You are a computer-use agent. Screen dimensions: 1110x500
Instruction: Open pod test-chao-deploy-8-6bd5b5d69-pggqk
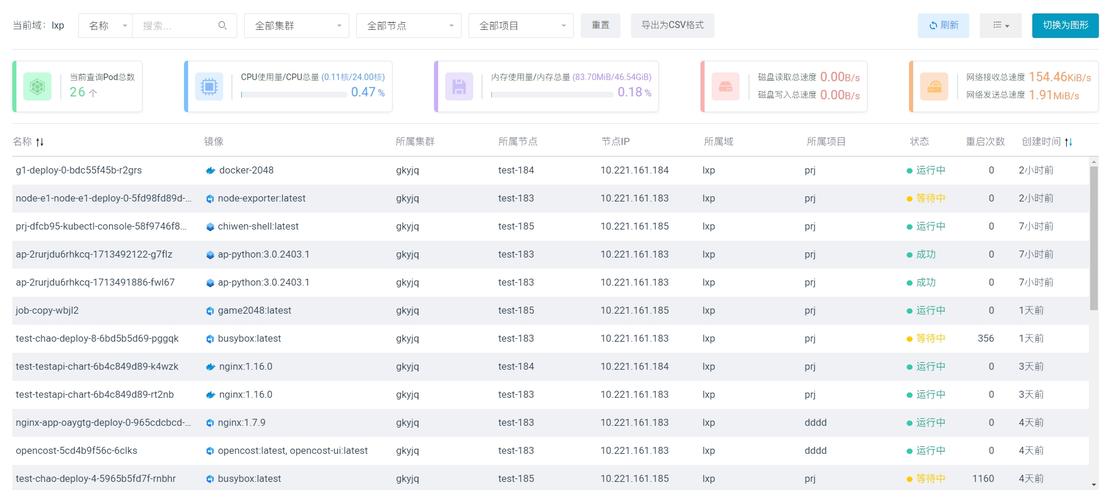pos(97,339)
